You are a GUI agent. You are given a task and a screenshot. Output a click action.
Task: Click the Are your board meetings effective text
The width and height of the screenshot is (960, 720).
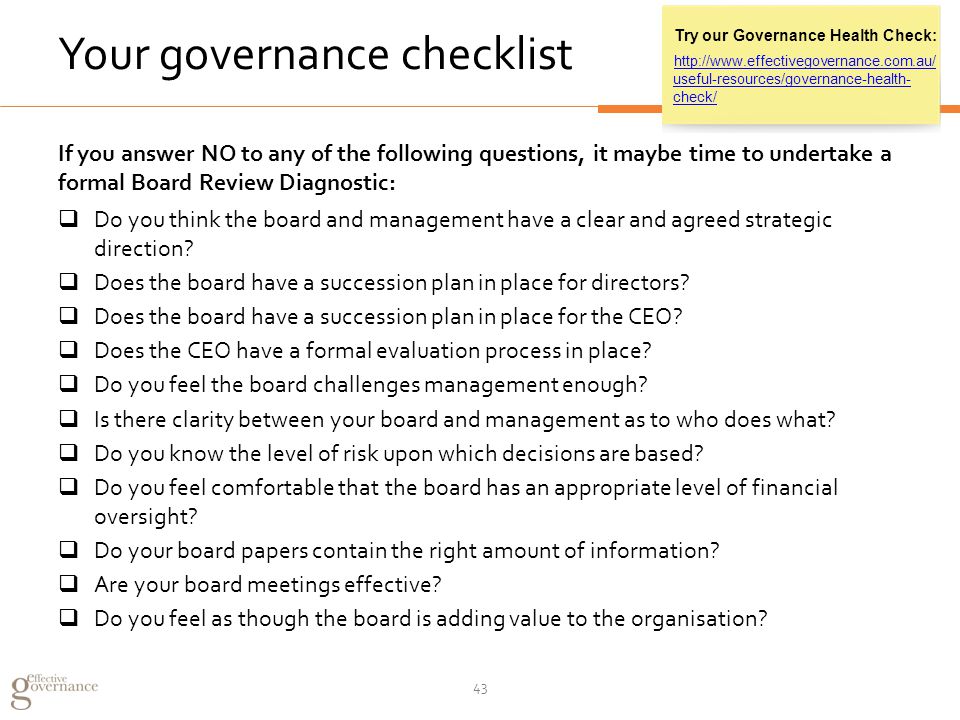pyautogui.click(x=268, y=585)
